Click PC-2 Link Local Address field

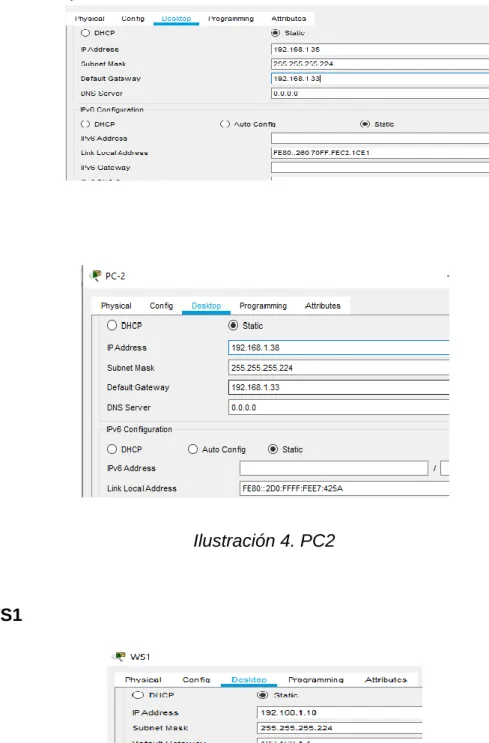pos(344,488)
